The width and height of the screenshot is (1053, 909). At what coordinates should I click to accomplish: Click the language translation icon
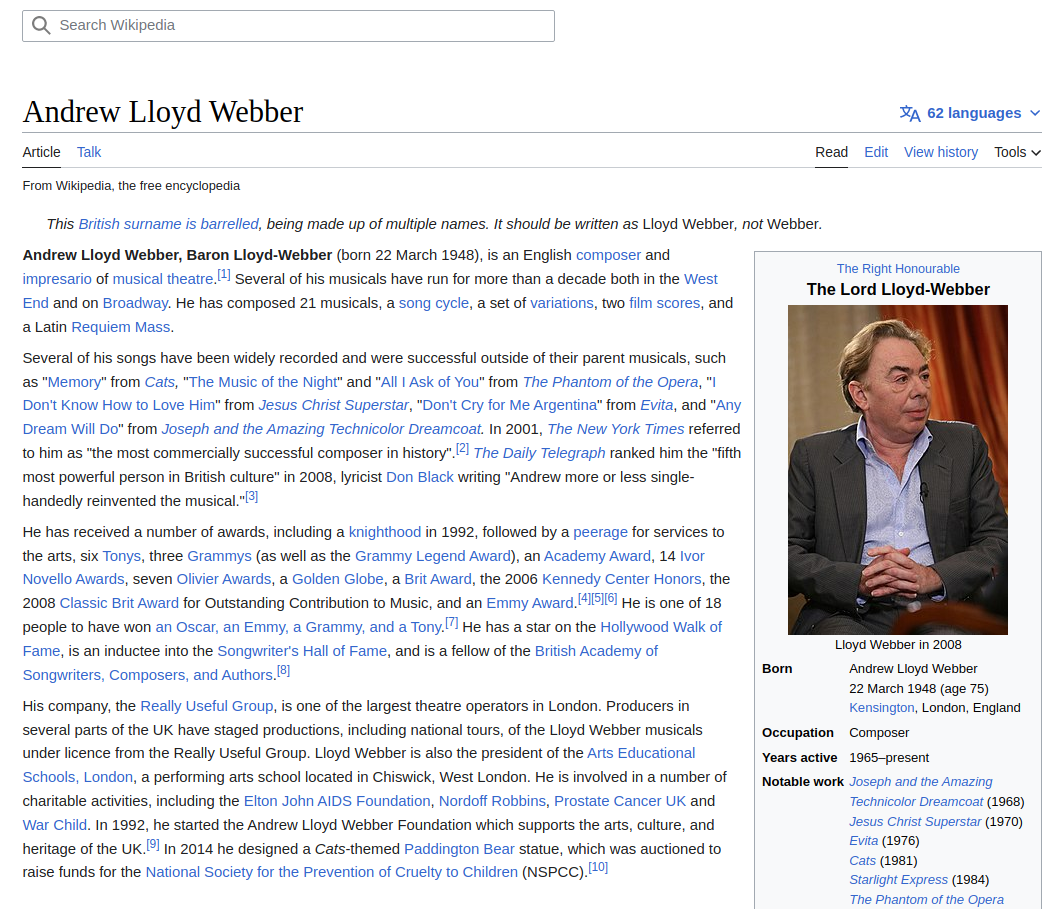[x=910, y=113]
